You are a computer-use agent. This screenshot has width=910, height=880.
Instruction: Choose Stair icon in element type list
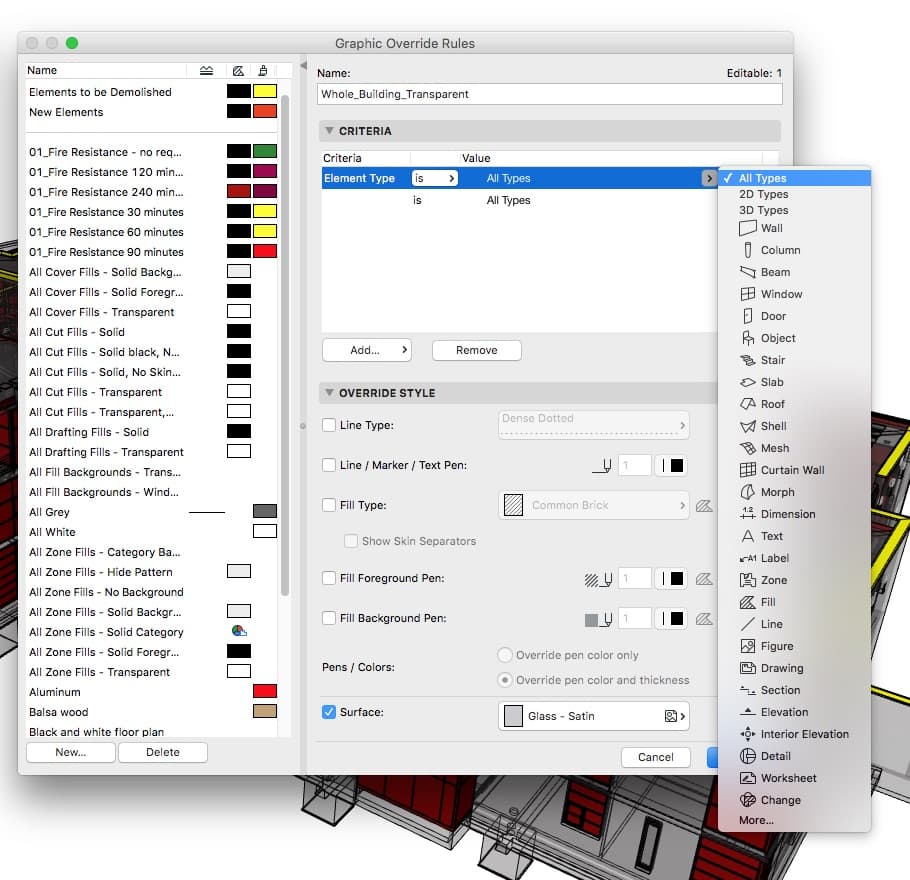748,360
